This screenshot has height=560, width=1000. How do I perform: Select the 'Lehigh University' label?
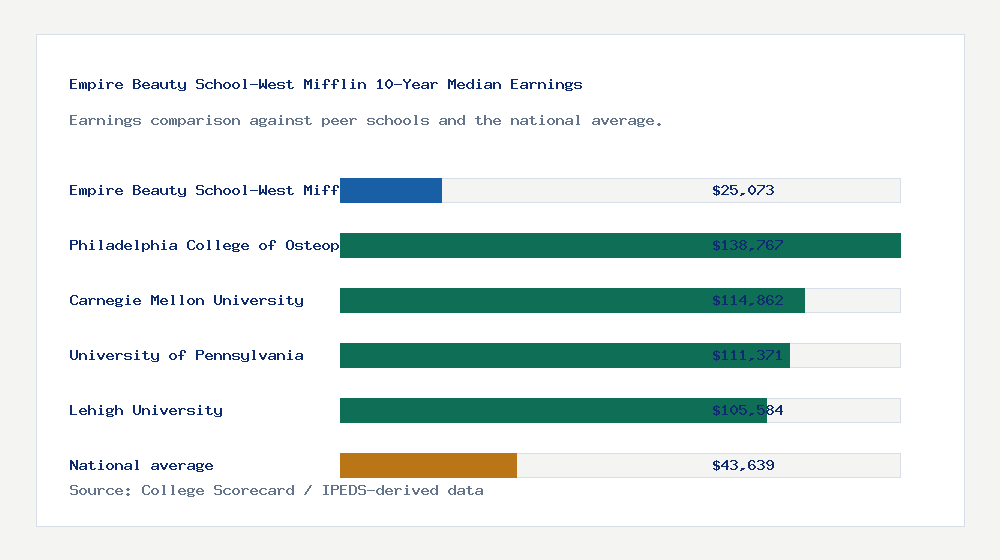point(146,410)
